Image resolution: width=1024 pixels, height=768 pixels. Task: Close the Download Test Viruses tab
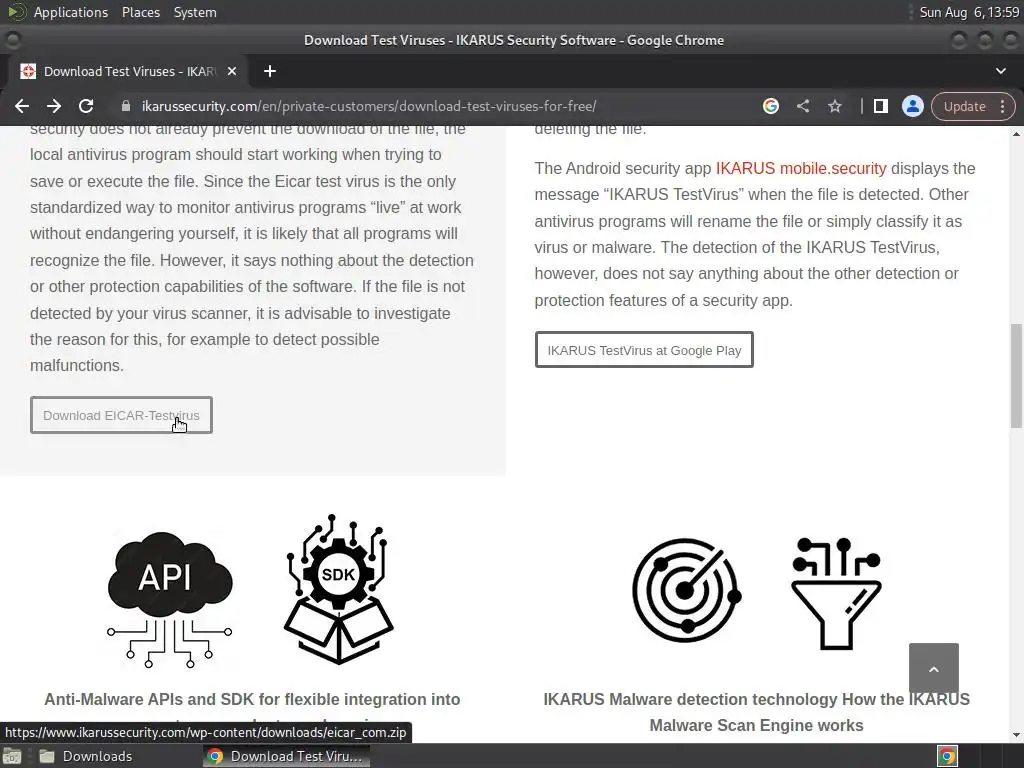232,71
